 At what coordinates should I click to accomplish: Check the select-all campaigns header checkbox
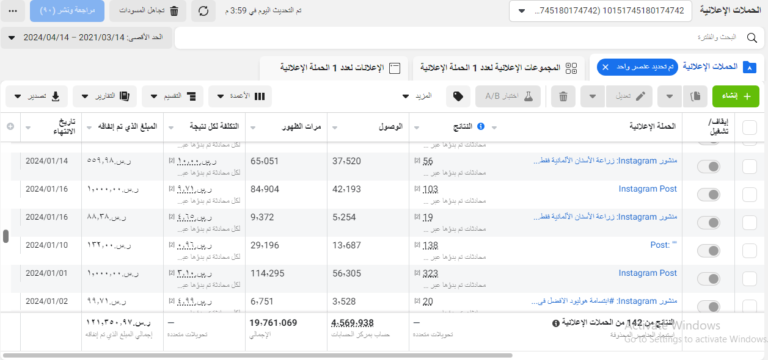(x=749, y=127)
